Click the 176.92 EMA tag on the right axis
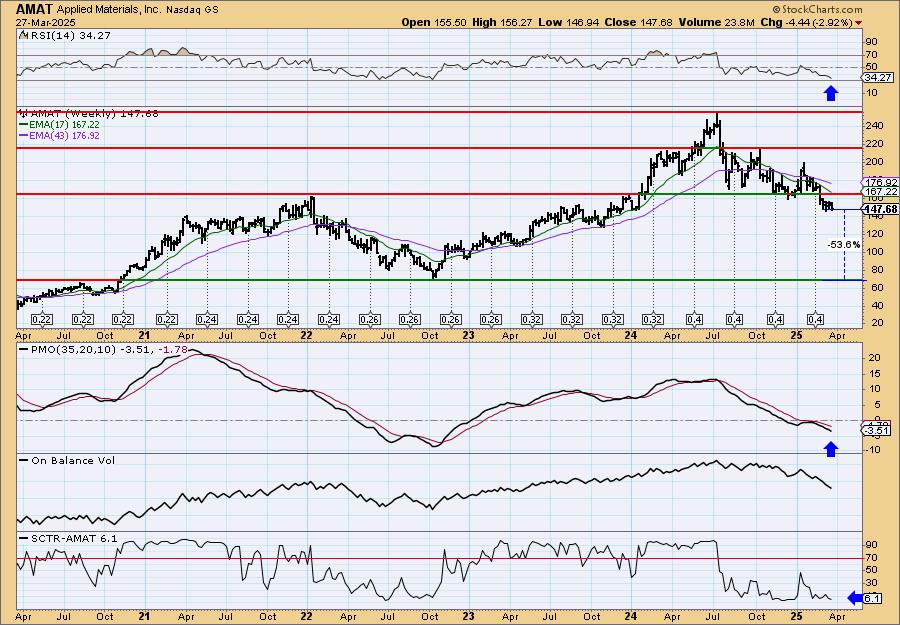Image resolution: width=900 pixels, height=625 pixels. coord(882,182)
